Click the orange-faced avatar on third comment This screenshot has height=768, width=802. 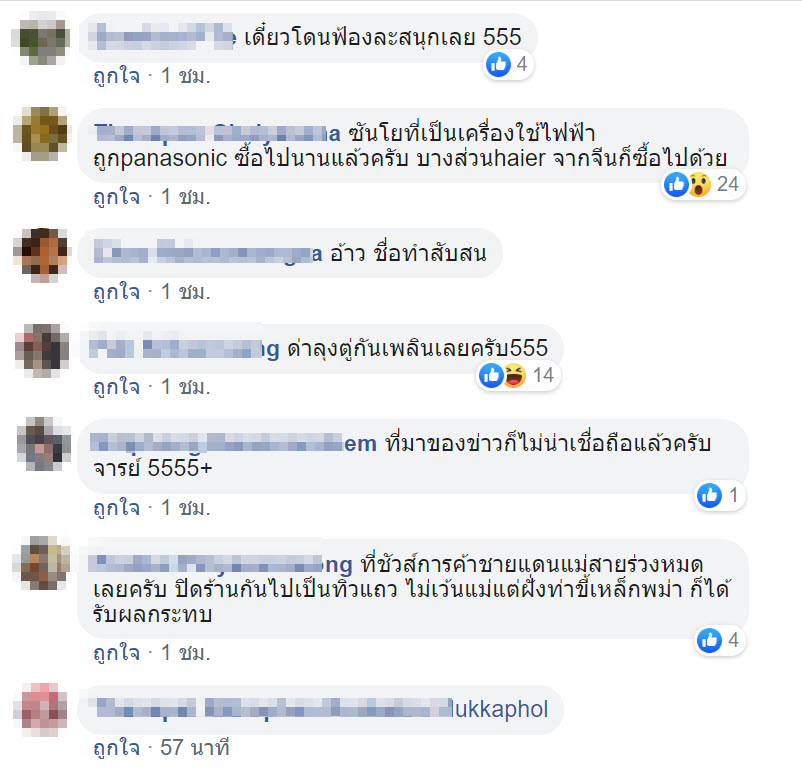click(x=41, y=255)
